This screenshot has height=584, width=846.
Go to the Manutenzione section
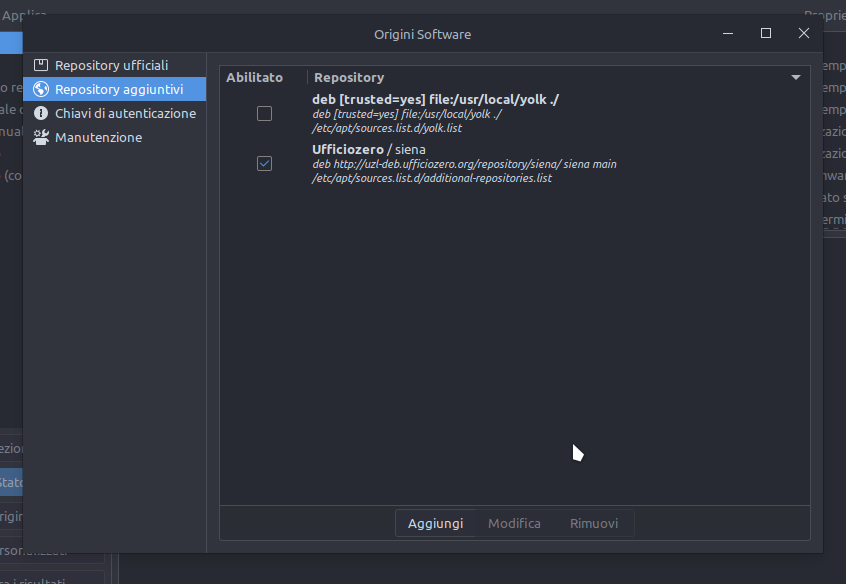98,137
